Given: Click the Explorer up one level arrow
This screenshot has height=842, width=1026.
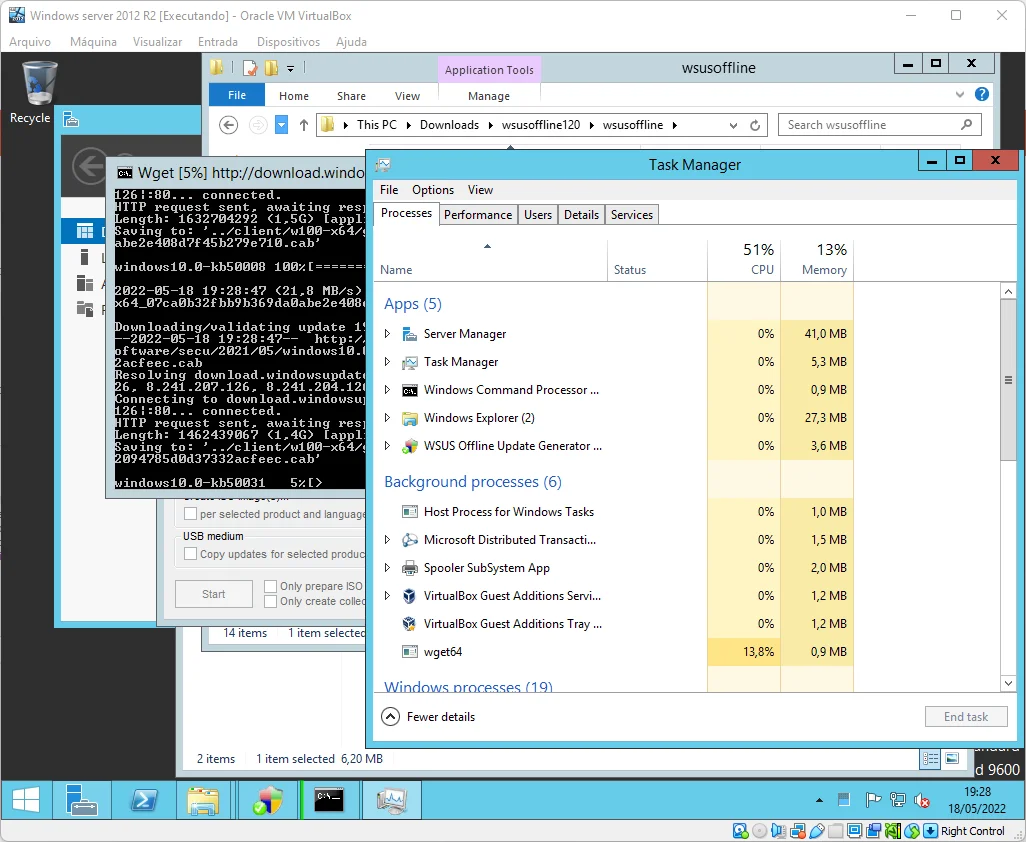Looking at the screenshot, I should click(304, 124).
